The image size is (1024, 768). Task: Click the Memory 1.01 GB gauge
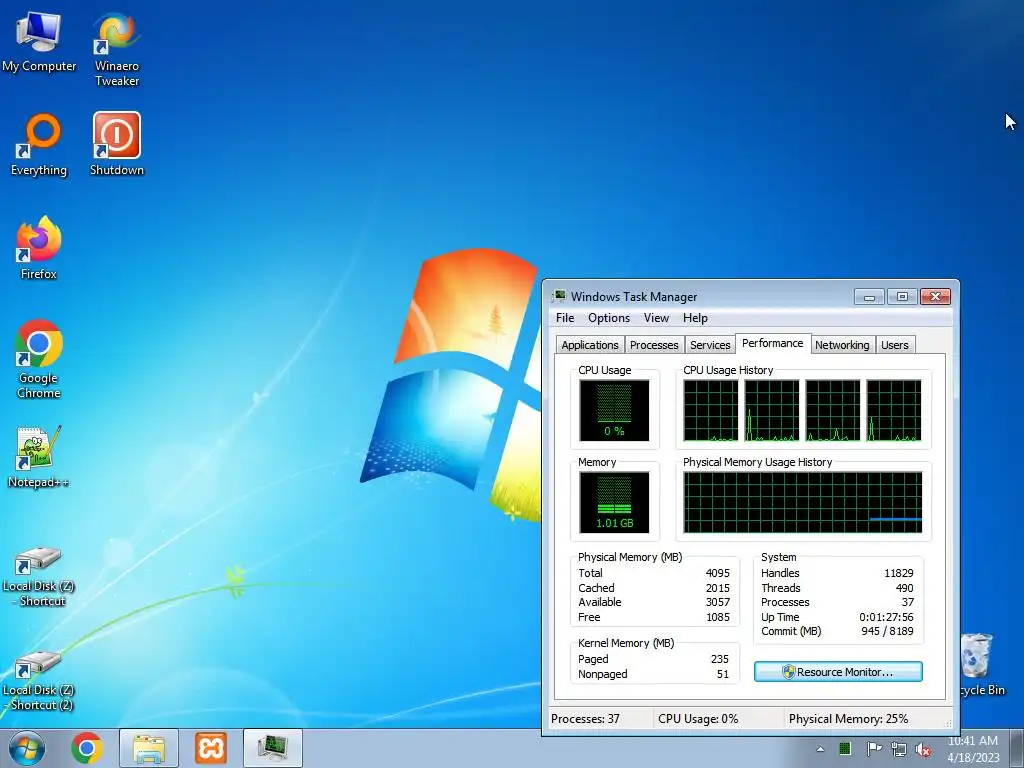pyautogui.click(x=614, y=503)
